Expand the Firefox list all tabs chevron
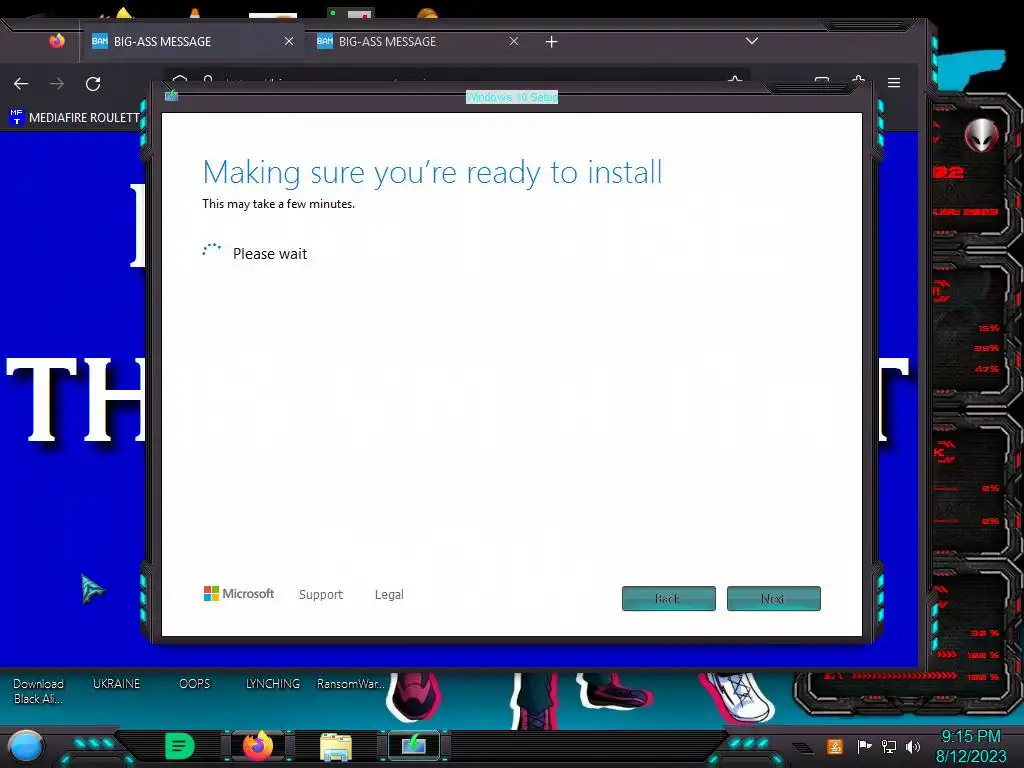Image resolution: width=1024 pixels, height=768 pixels. [x=752, y=41]
